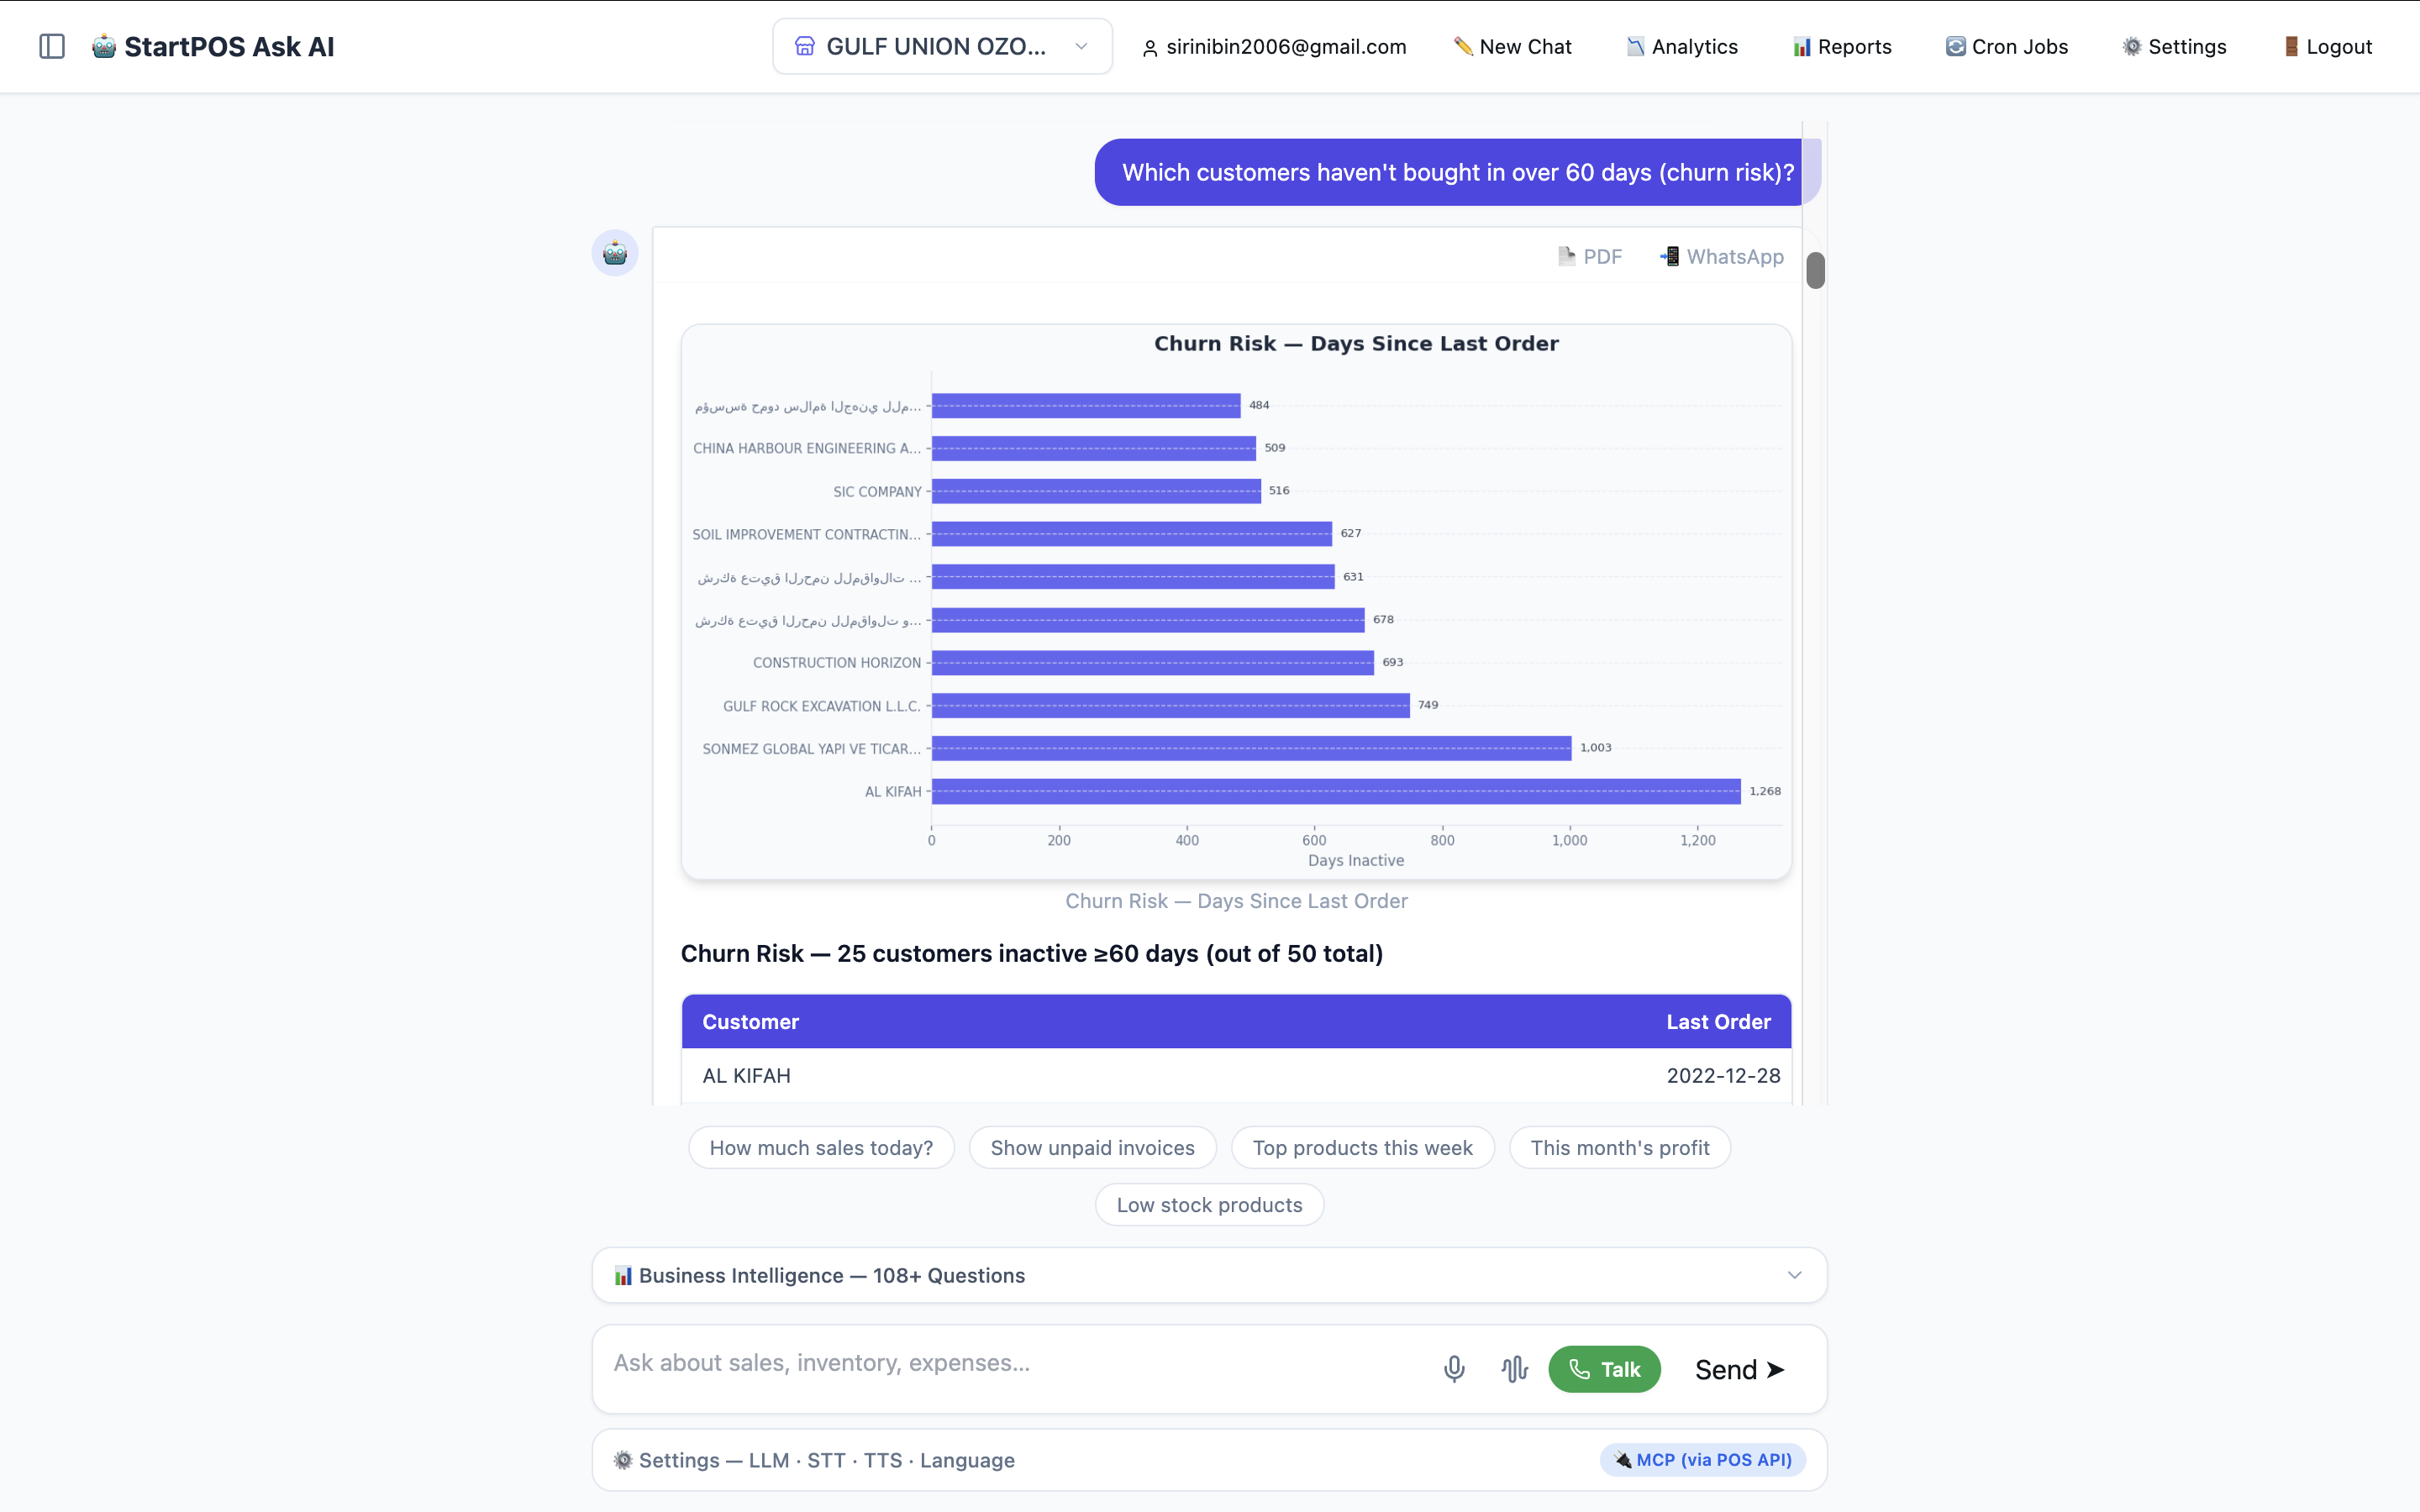Click the Send arrow icon
This screenshot has width=2420, height=1512.
(1776, 1369)
